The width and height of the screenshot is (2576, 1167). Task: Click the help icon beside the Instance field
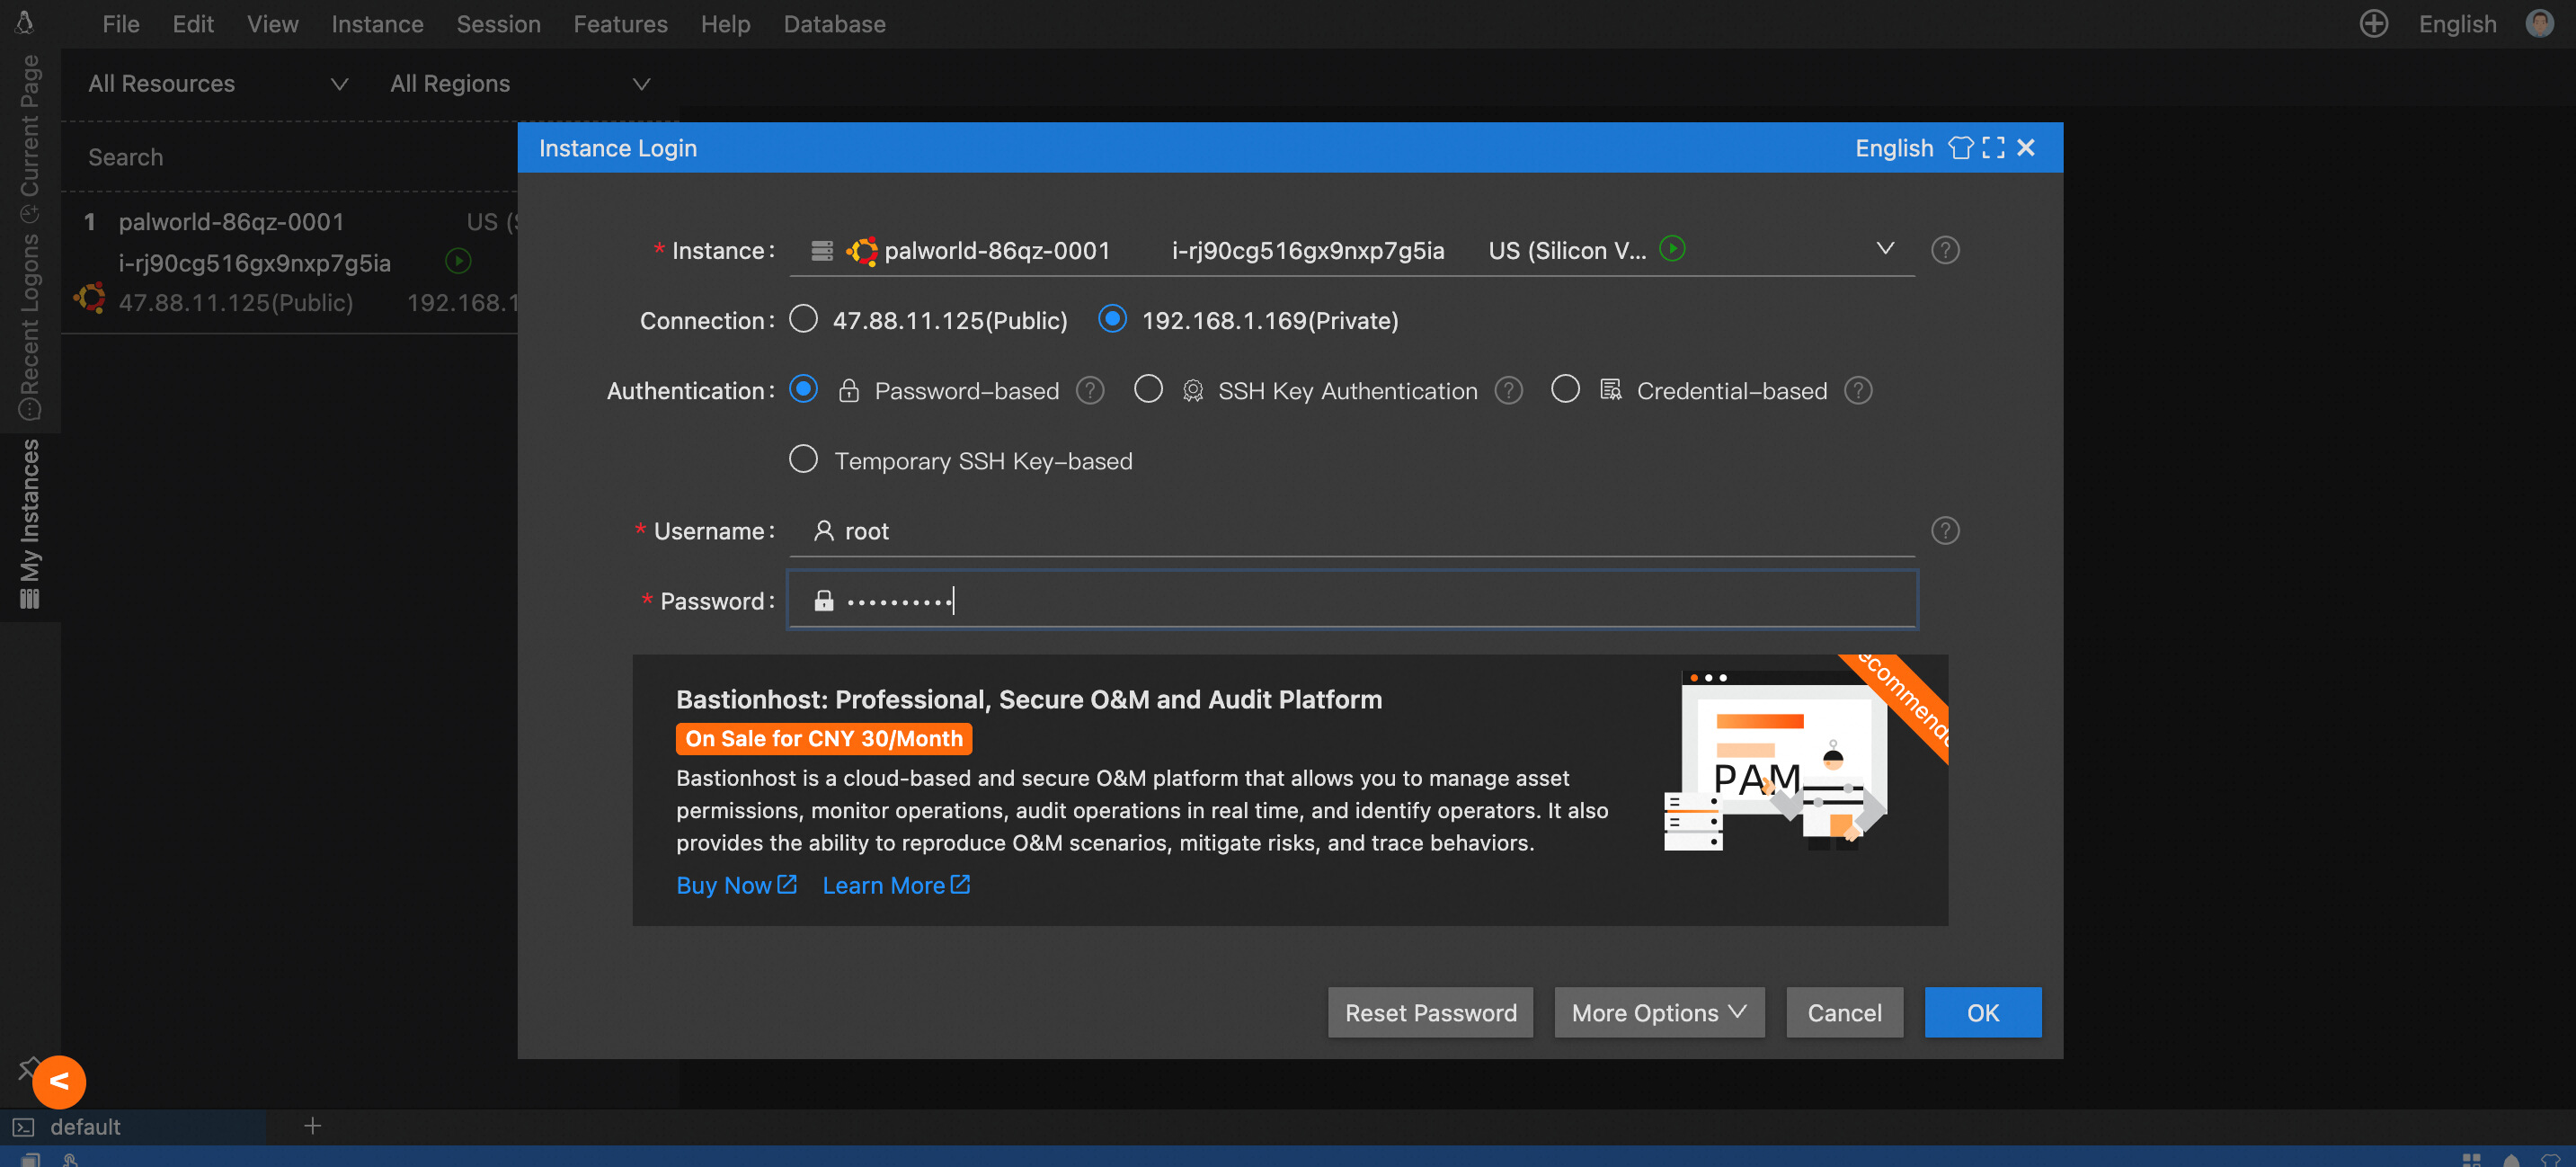(x=1944, y=250)
